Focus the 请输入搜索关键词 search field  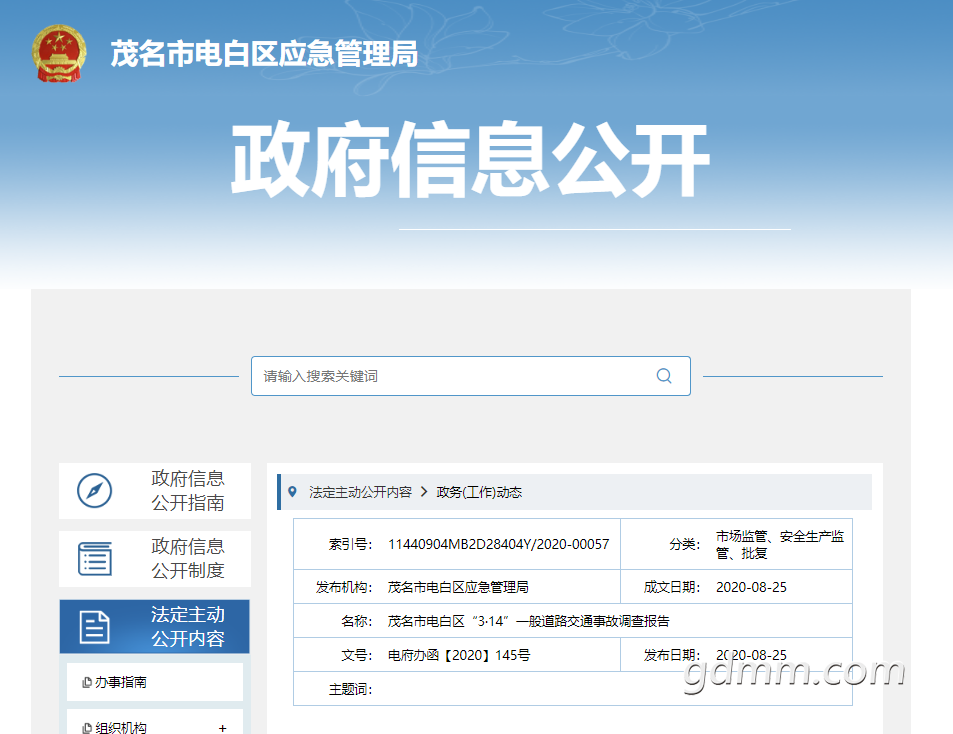pos(471,376)
